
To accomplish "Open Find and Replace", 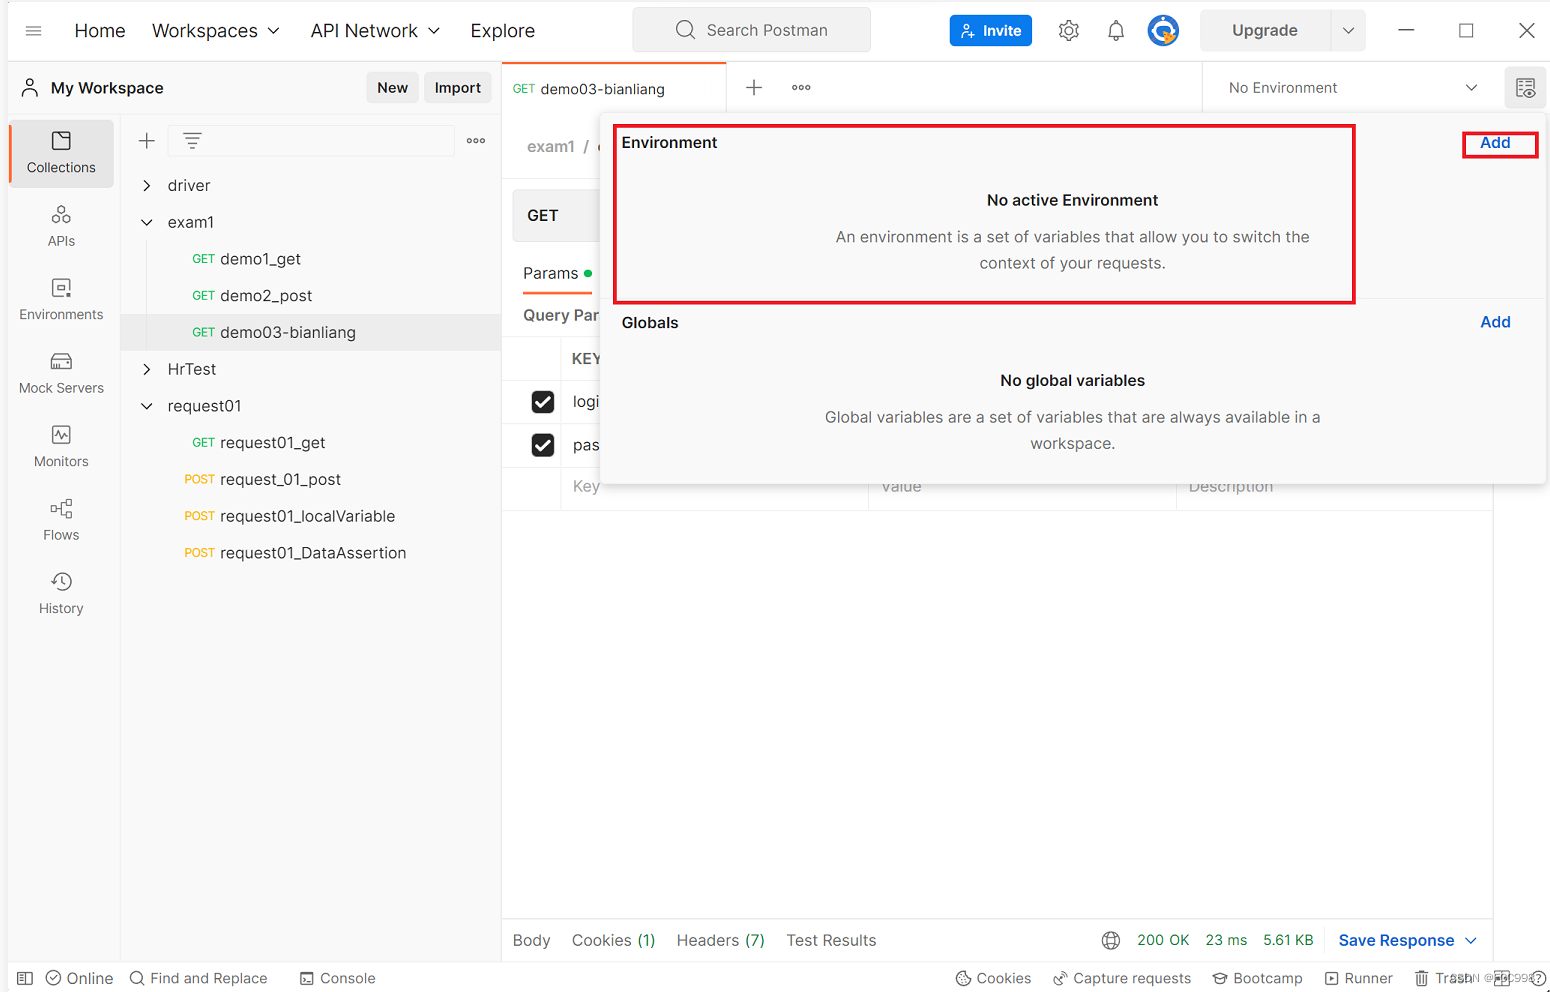I will [x=199, y=978].
